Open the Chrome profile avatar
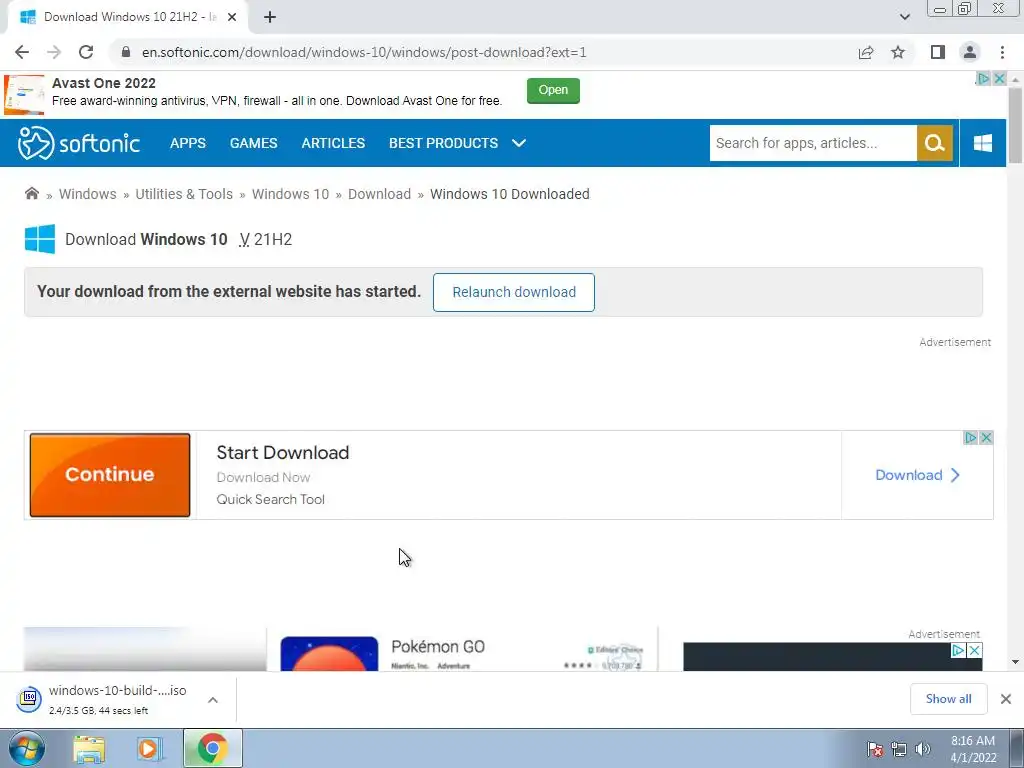The height and width of the screenshot is (768, 1024). click(x=970, y=52)
